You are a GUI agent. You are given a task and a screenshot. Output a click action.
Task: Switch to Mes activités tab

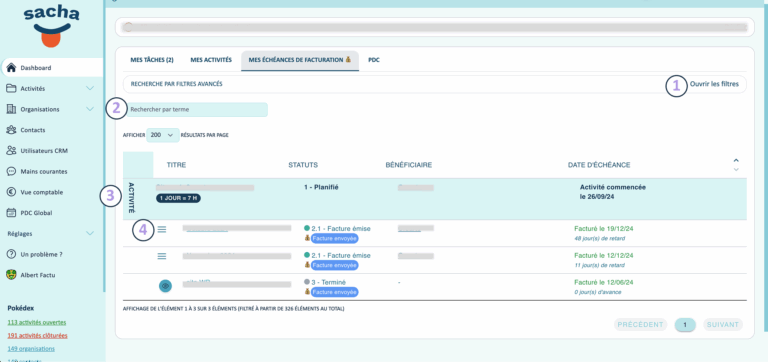211,60
